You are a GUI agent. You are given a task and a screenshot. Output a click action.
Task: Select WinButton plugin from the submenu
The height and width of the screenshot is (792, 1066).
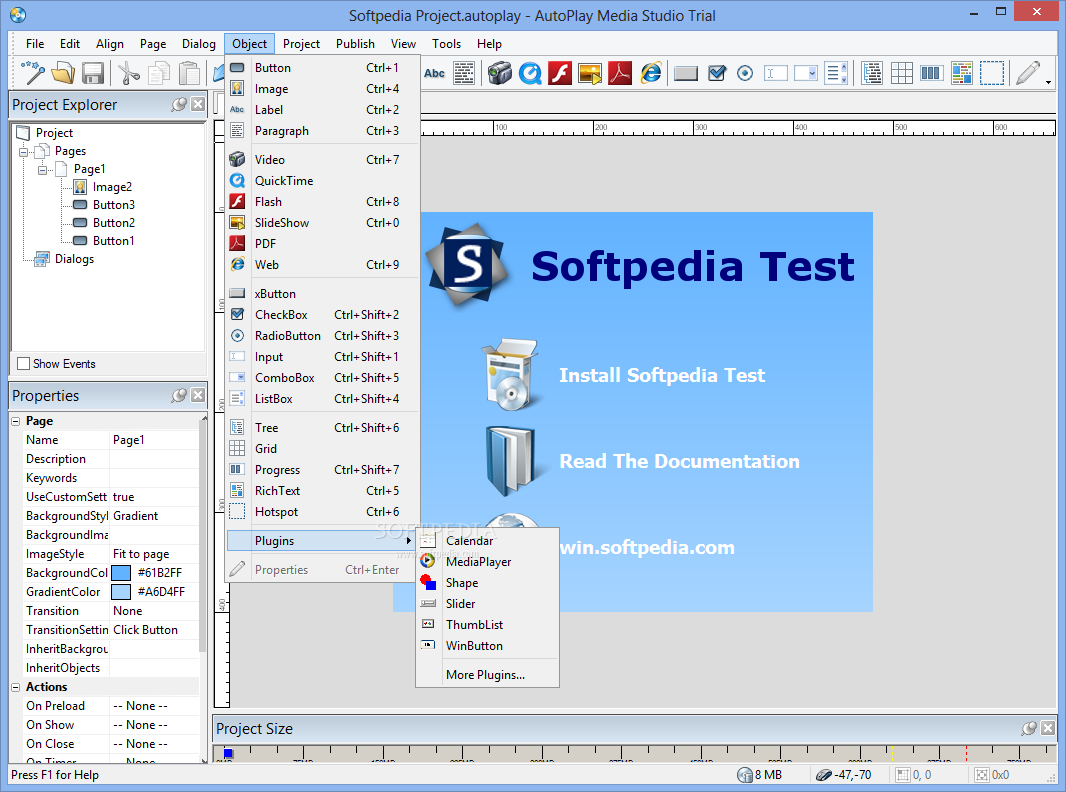pos(487,646)
